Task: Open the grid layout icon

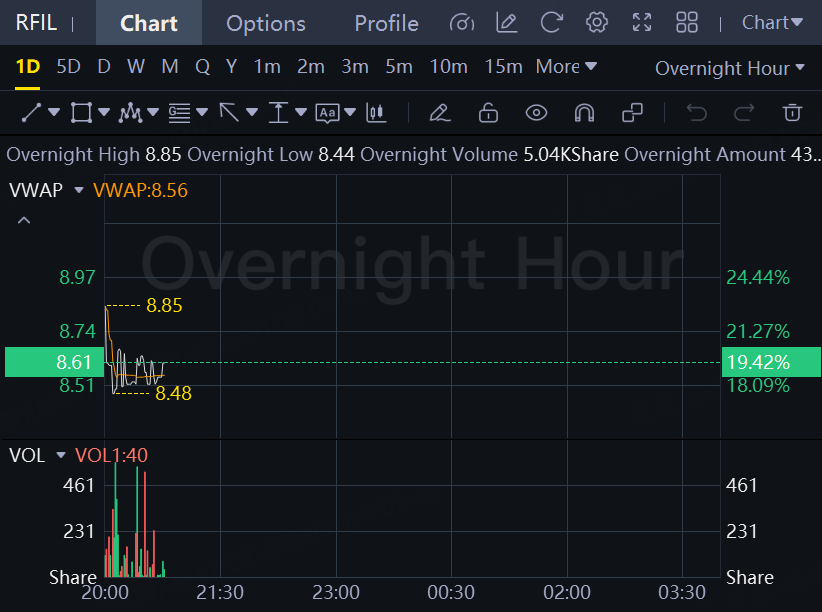Action: 687,22
